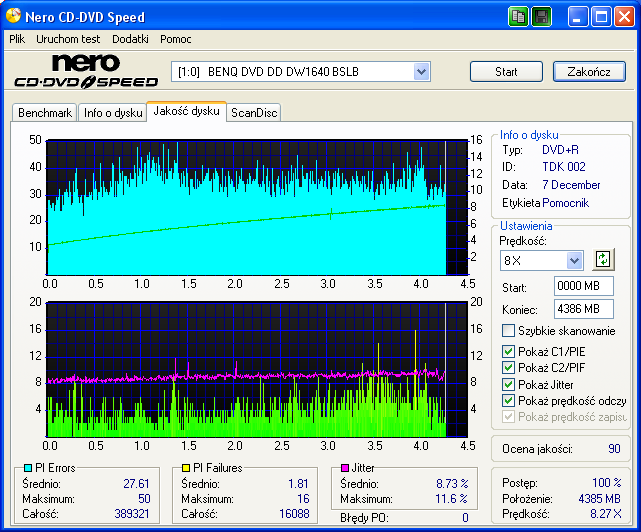Screen dimensions: 641x532
Task: Click the cyan PI Errors color swatch
Action: pyautogui.click(x=28, y=468)
